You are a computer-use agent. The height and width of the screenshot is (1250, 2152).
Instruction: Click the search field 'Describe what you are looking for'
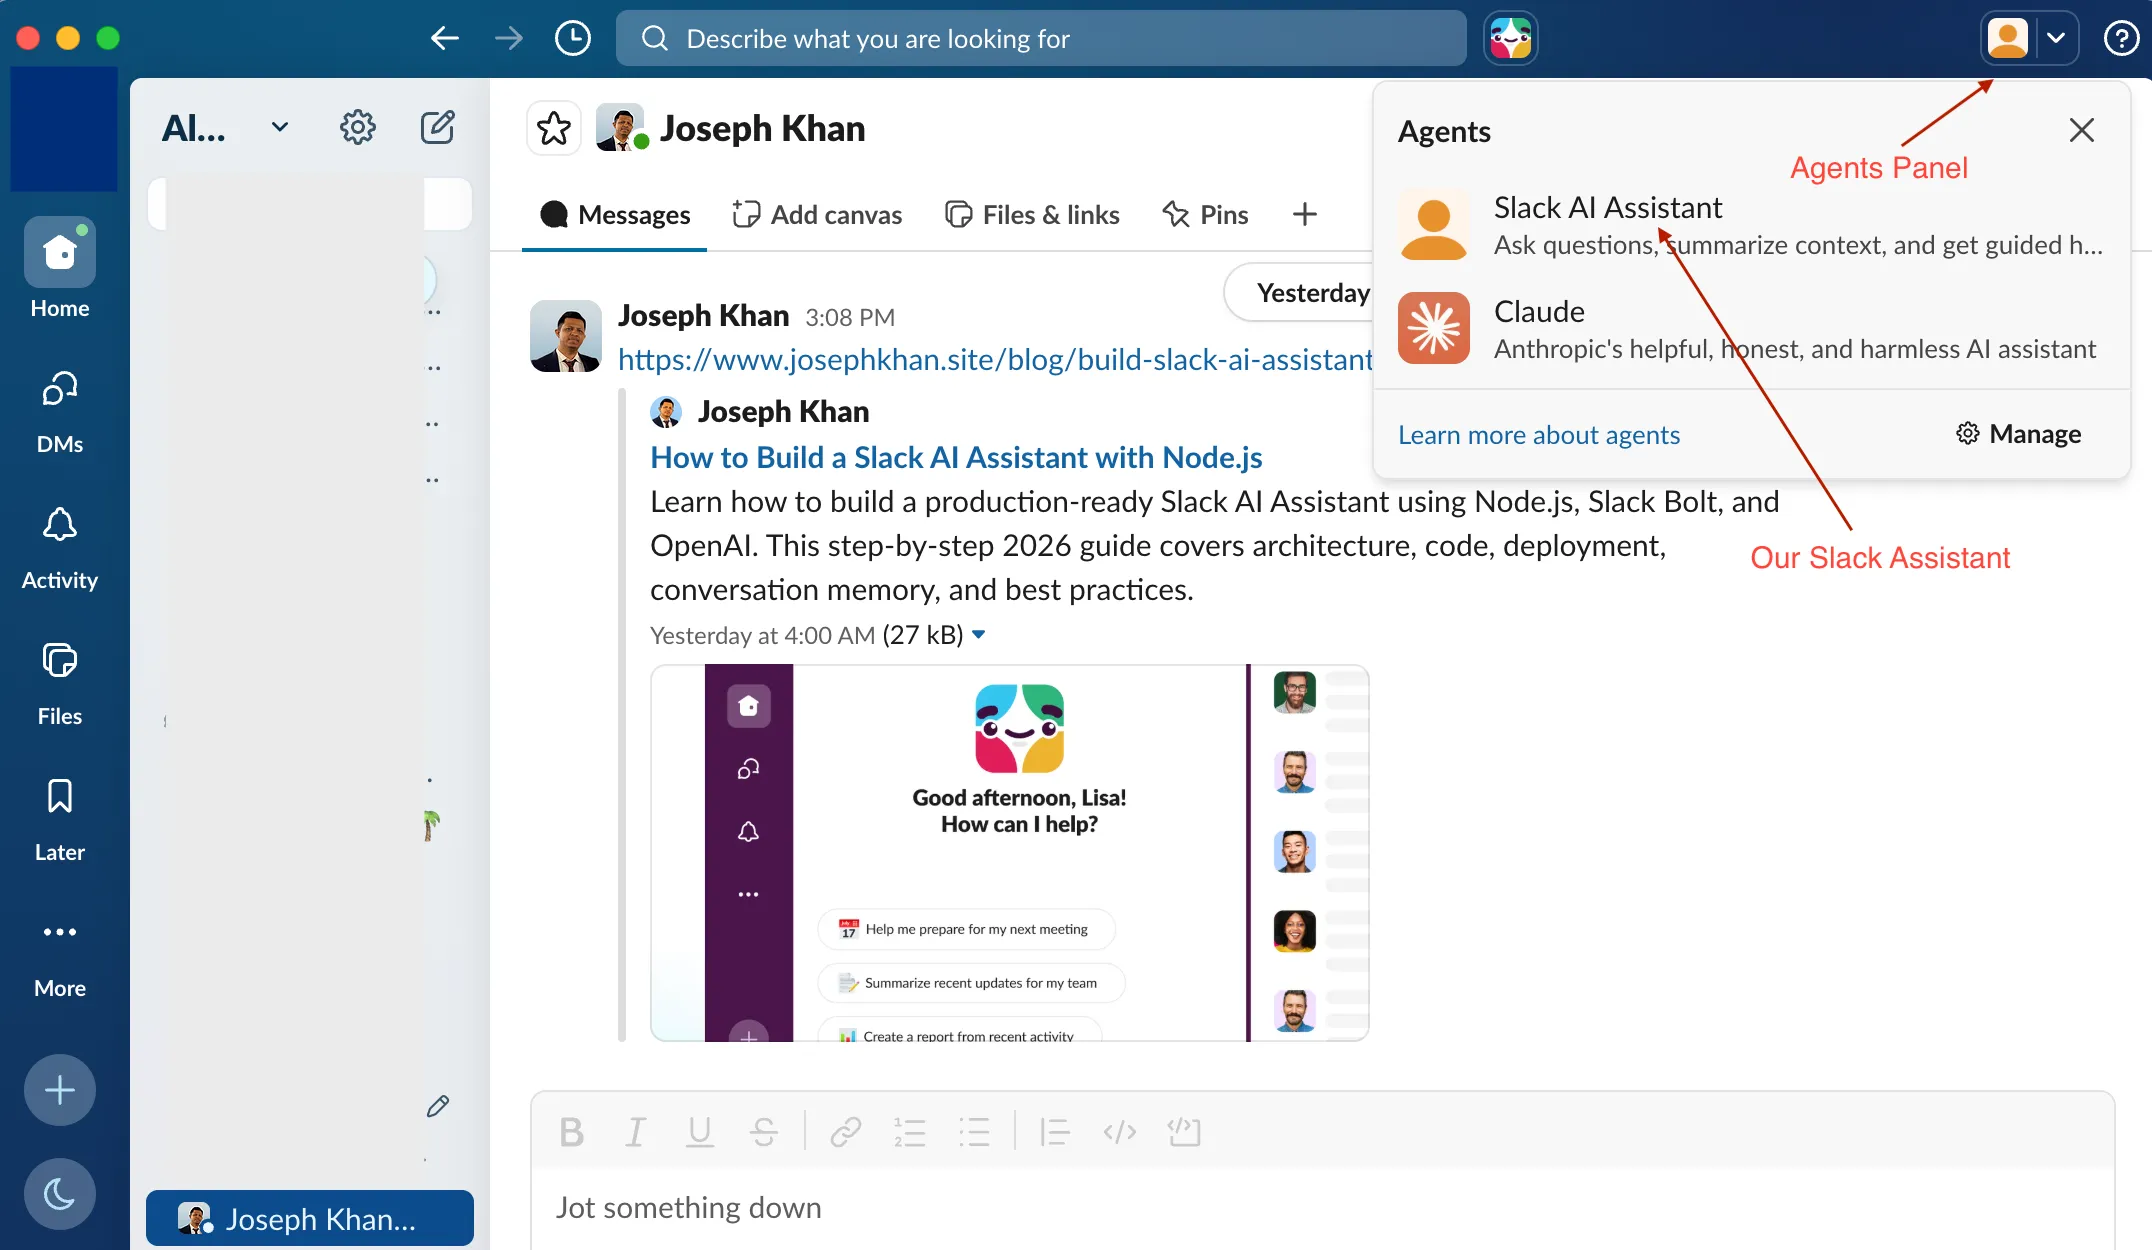(x=1041, y=39)
